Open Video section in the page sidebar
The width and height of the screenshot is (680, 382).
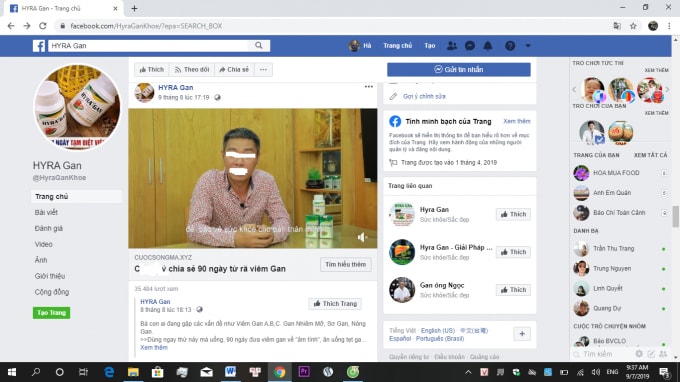[x=43, y=244]
